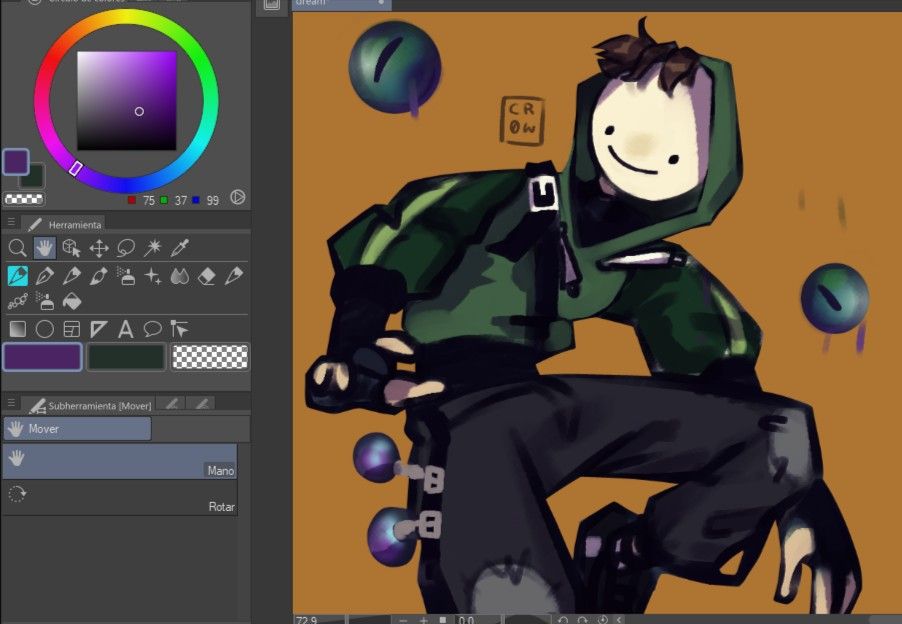The height and width of the screenshot is (624, 902).
Task: Select the Operation object cube tool
Action: point(71,248)
